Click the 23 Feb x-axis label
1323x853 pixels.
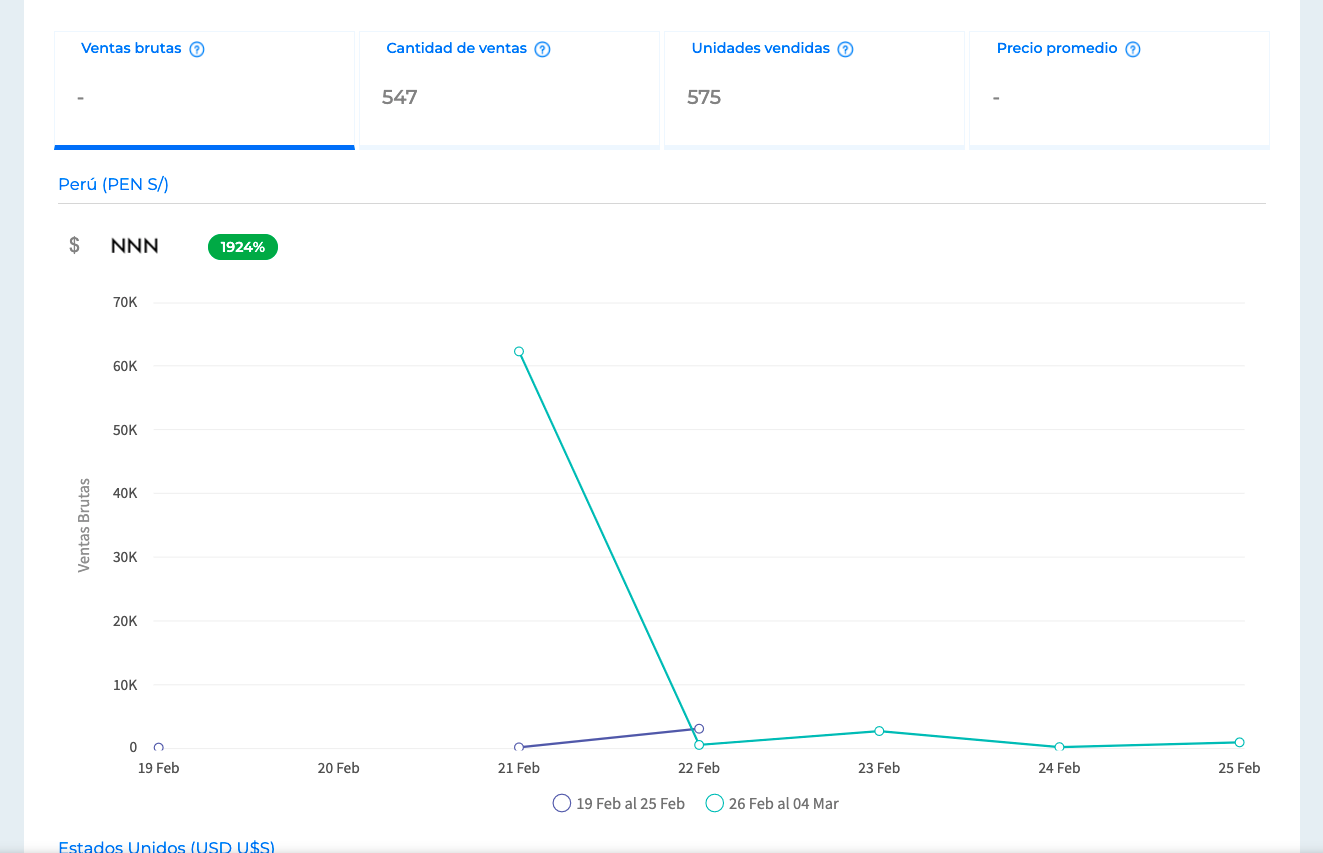(879, 768)
